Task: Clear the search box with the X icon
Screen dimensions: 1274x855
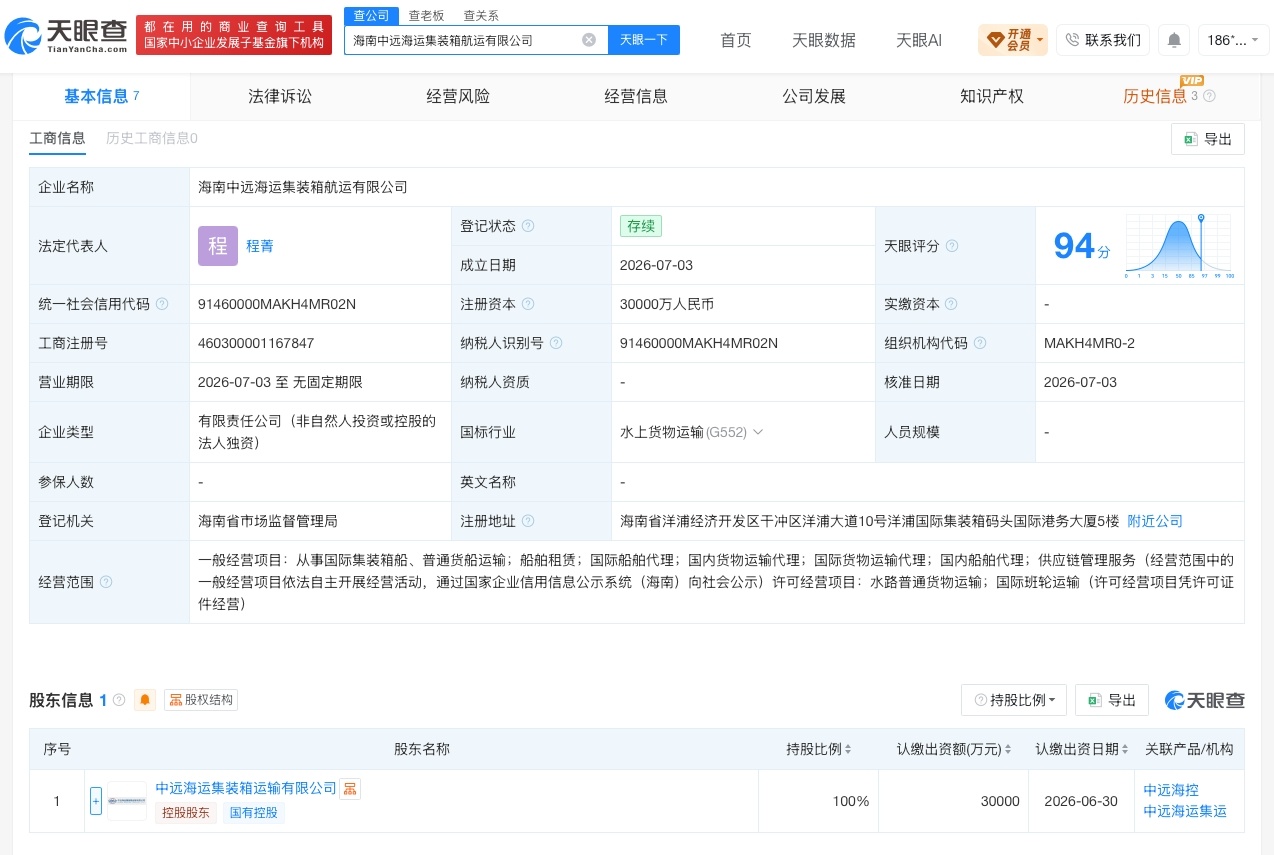Action: [589, 40]
